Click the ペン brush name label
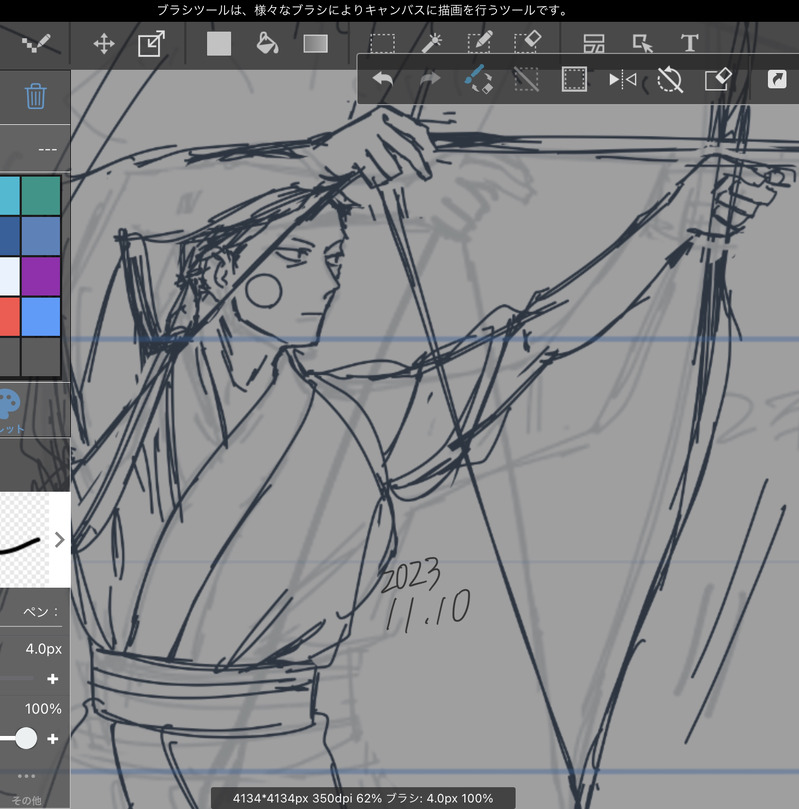 41,612
